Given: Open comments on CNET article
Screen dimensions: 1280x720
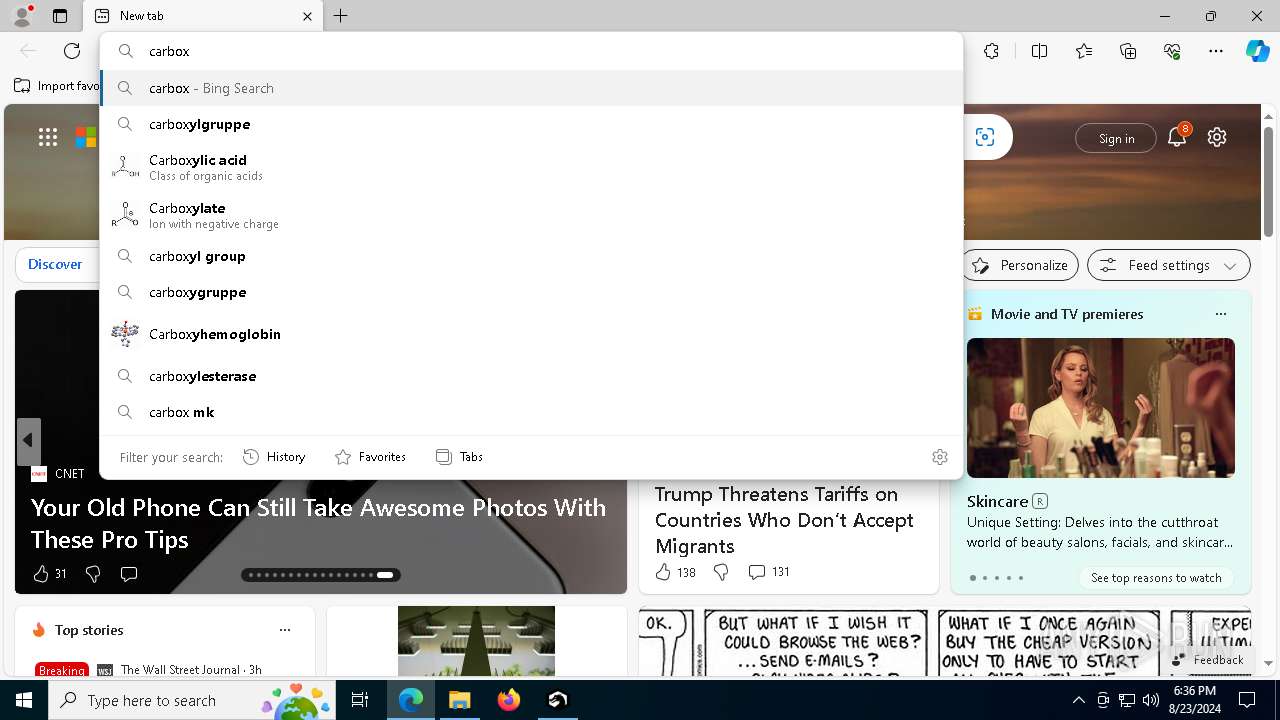Looking at the screenshot, I should [x=129, y=574].
